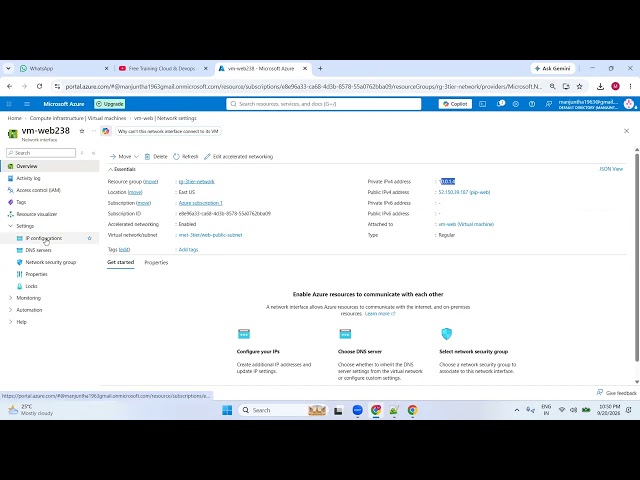Open IP configurations in Settings

tap(44, 238)
